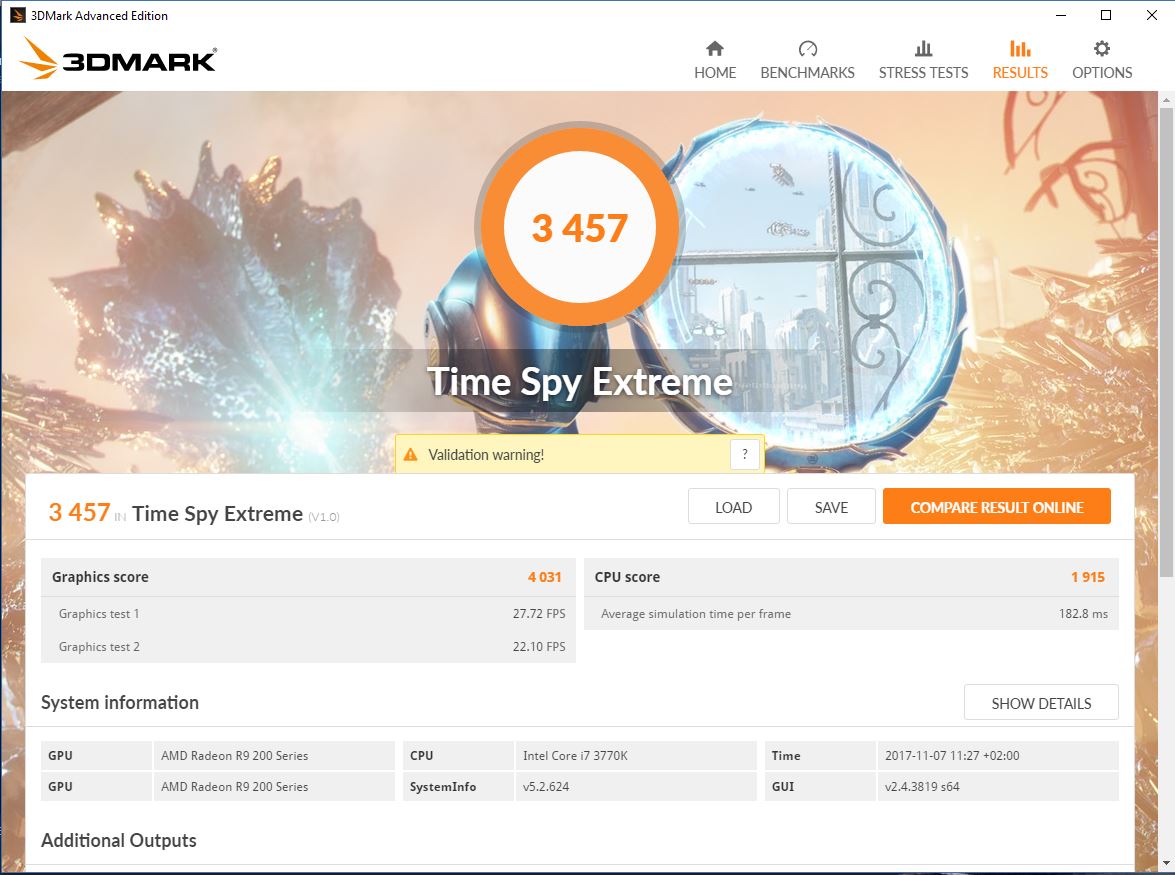1175x875 pixels.
Task: Click the CPU score value 1 915
Action: (x=1087, y=577)
